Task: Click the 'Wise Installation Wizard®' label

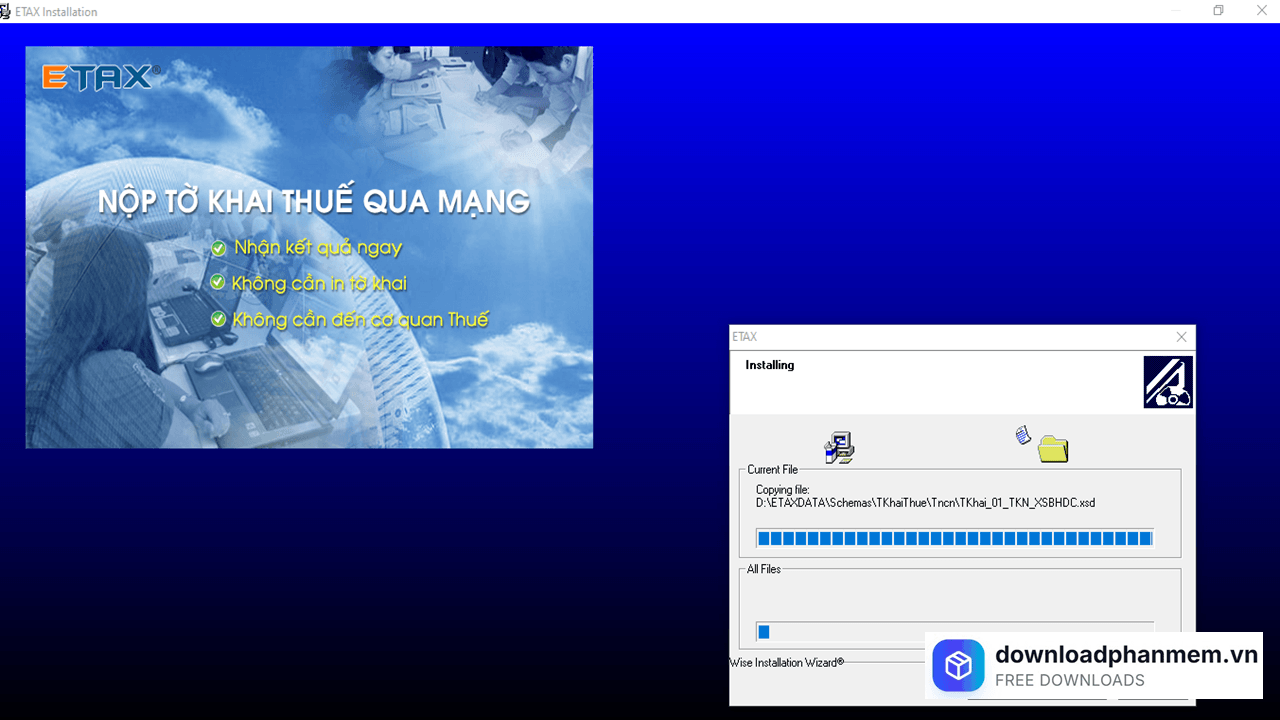Action: pos(785,662)
